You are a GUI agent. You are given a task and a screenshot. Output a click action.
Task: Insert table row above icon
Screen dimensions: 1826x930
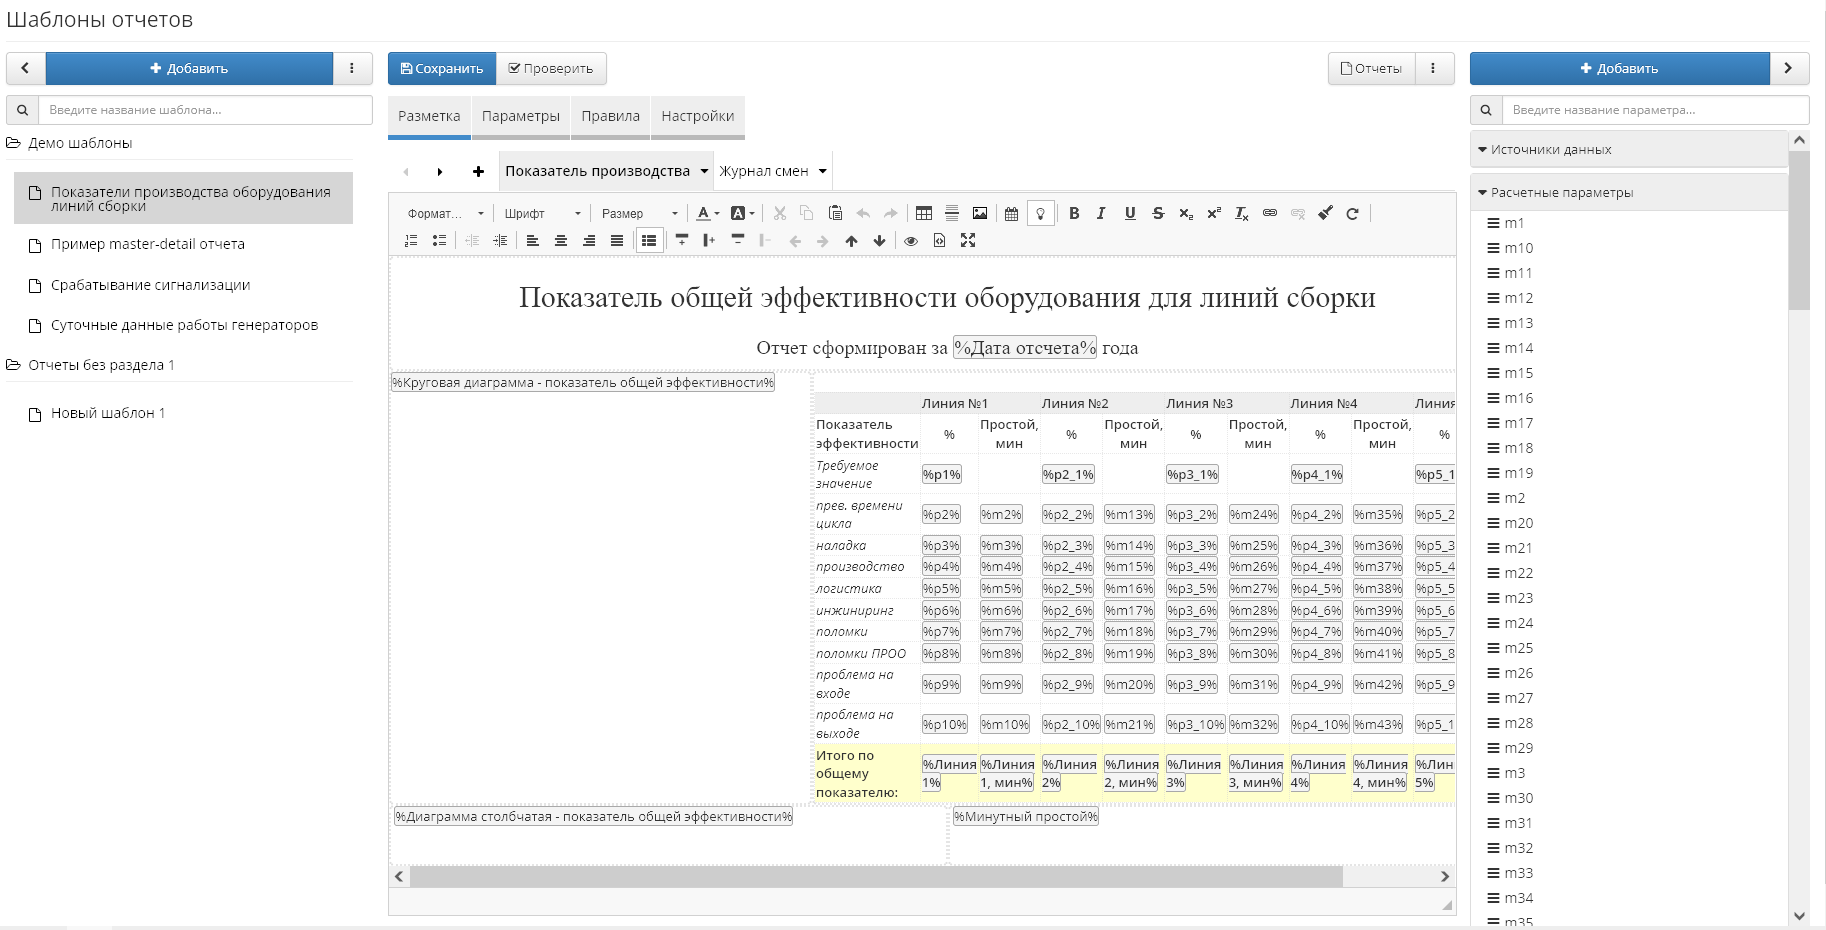[x=682, y=240]
